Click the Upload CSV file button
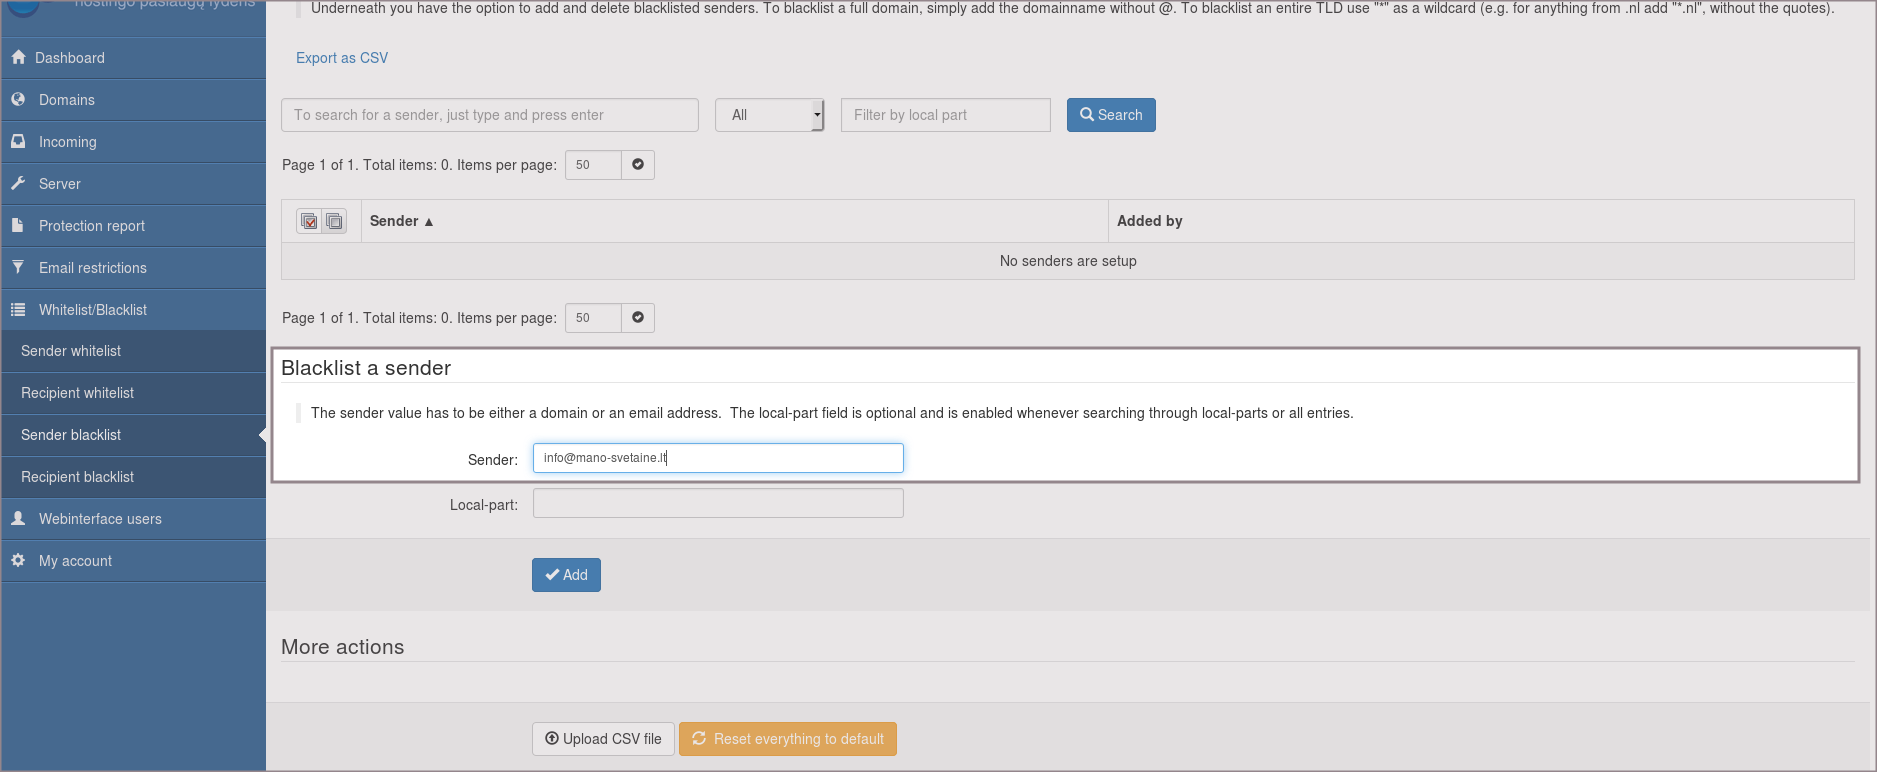 (603, 739)
